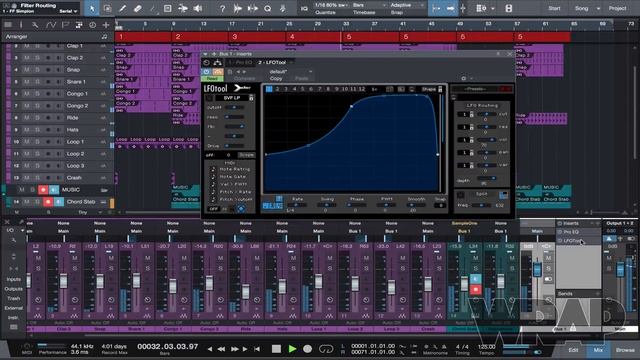The image size is (640, 360).
Task: Expand the Bus 1 Inserts window menu arrow
Action: [x=205, y=54]
